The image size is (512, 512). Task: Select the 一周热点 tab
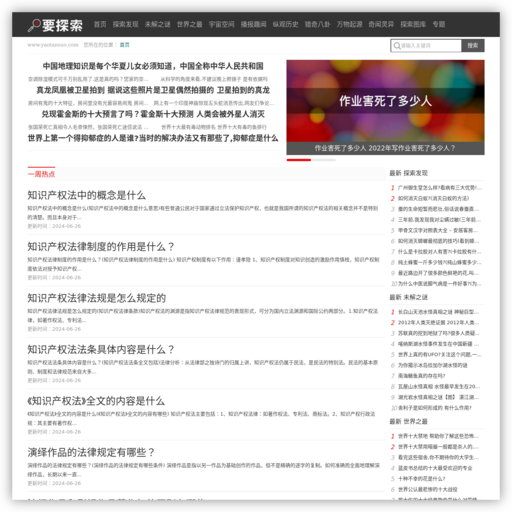click(41, 174)
